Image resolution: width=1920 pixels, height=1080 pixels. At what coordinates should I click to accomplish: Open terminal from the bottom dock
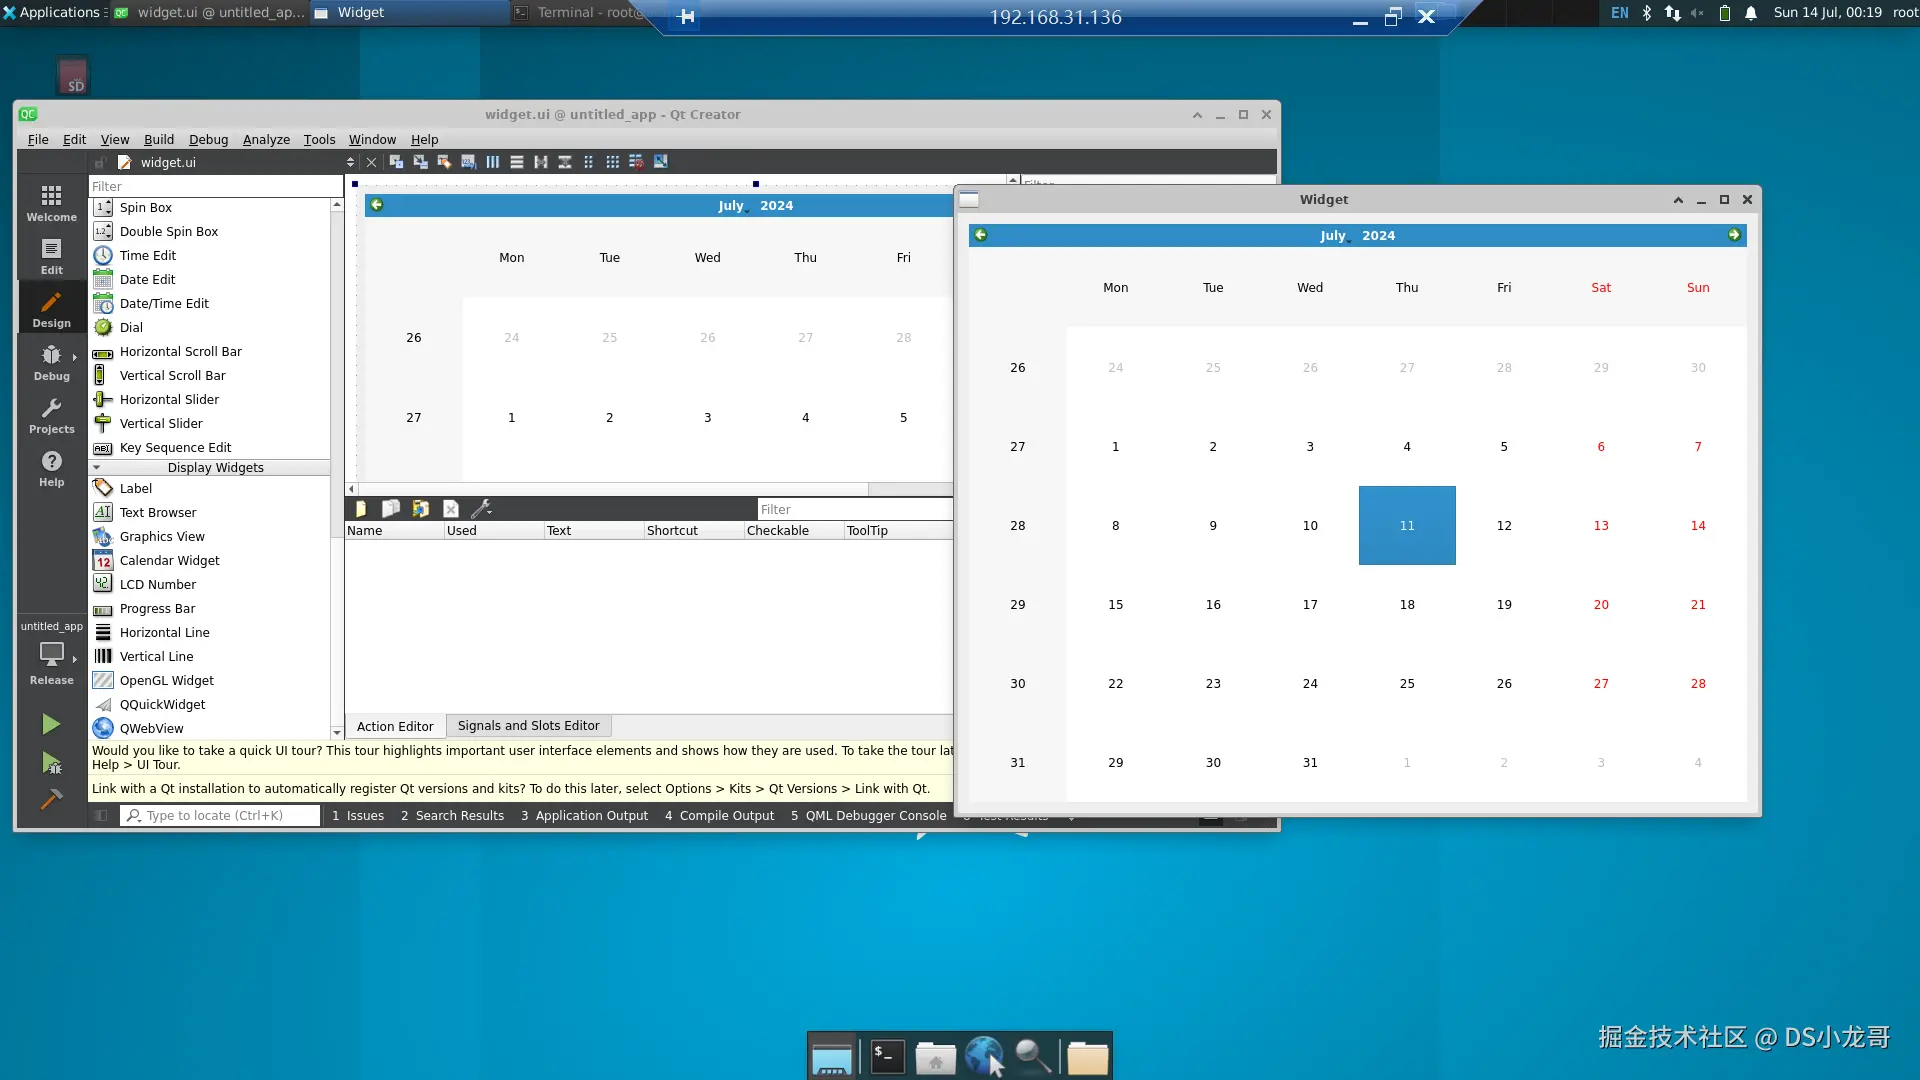tap(887, 1057)
